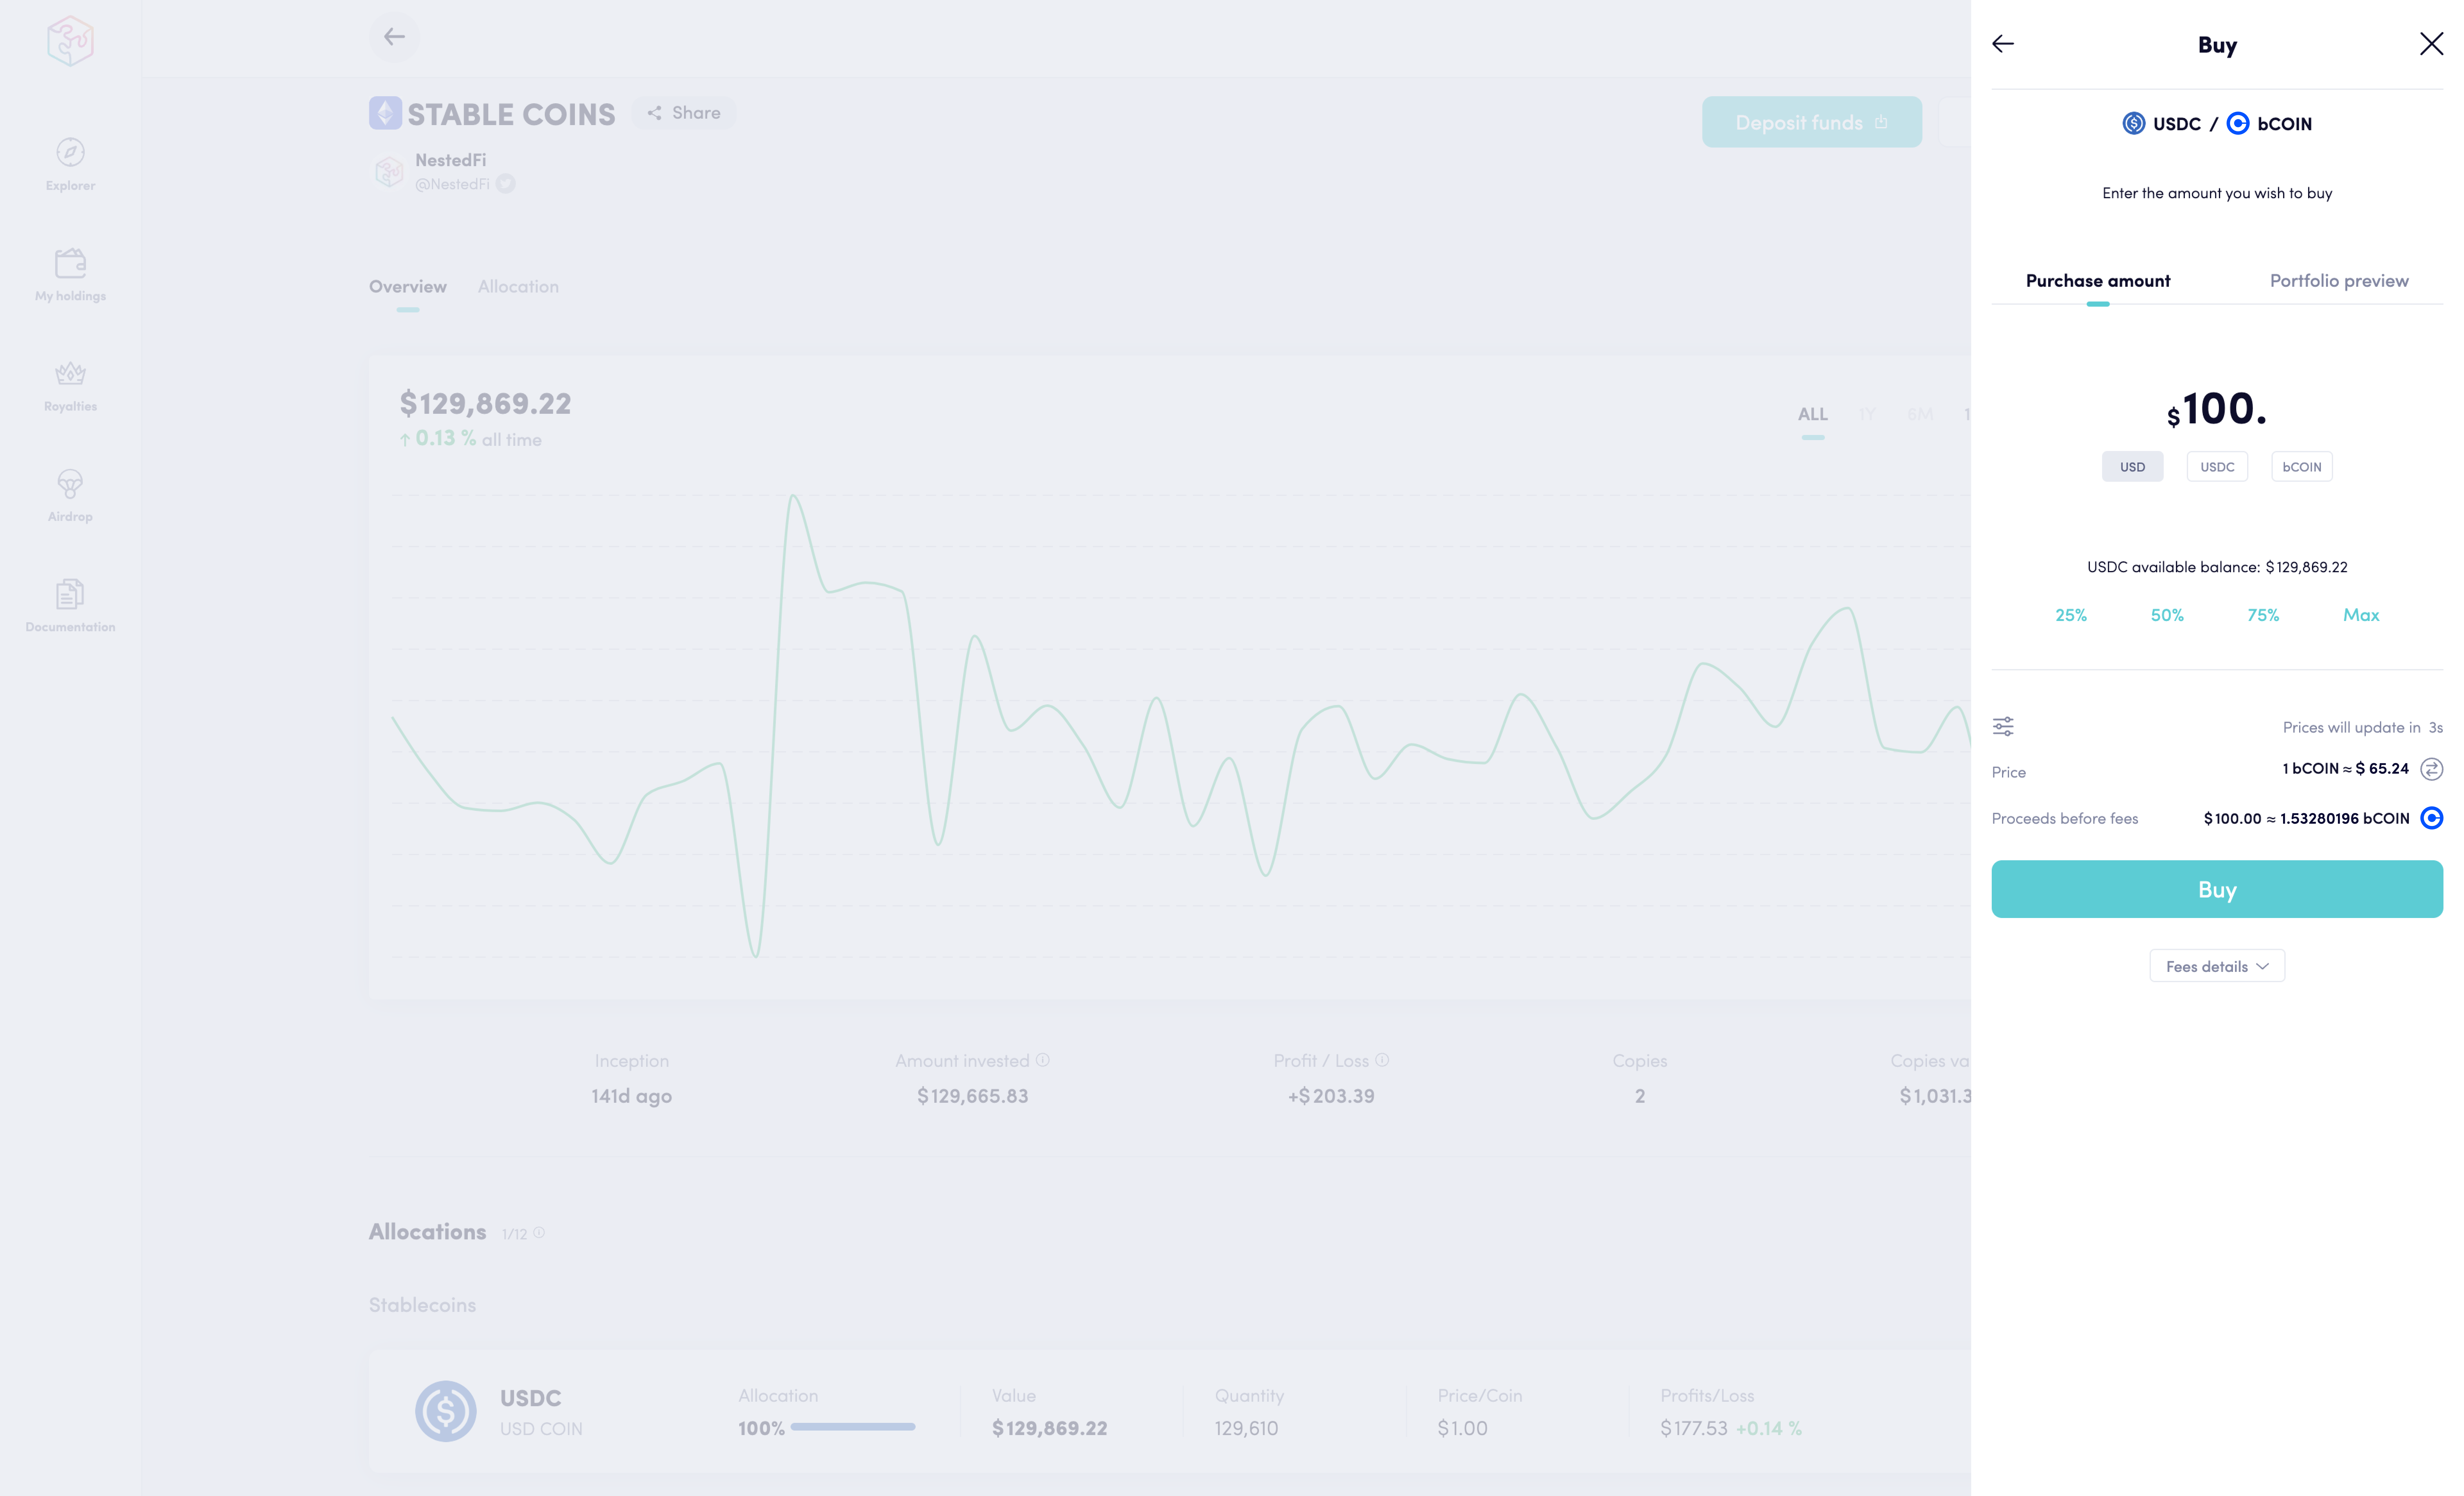Set amount to 50% of balance
2464x1496 pixels.
point(2167,615)
